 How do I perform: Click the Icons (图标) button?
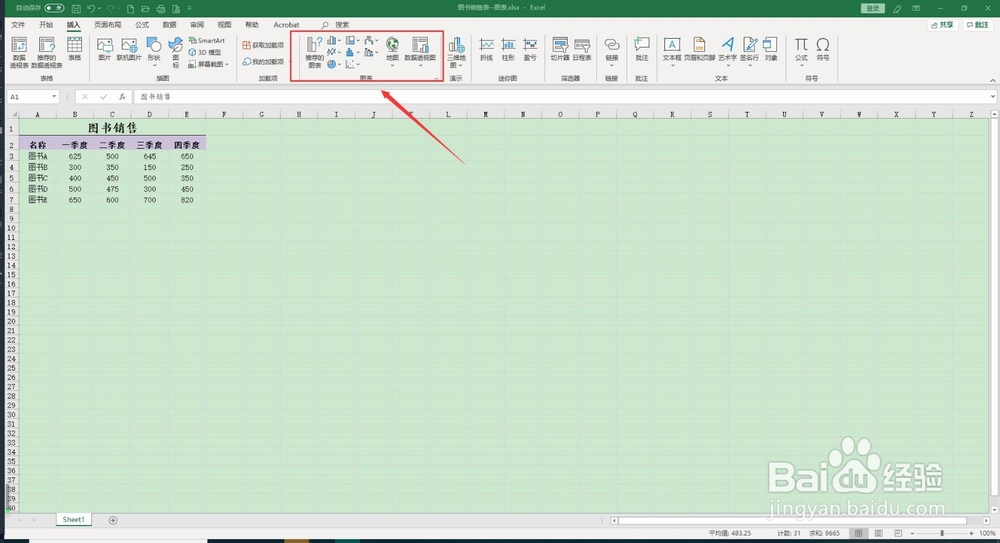click(x=175, y=52)
